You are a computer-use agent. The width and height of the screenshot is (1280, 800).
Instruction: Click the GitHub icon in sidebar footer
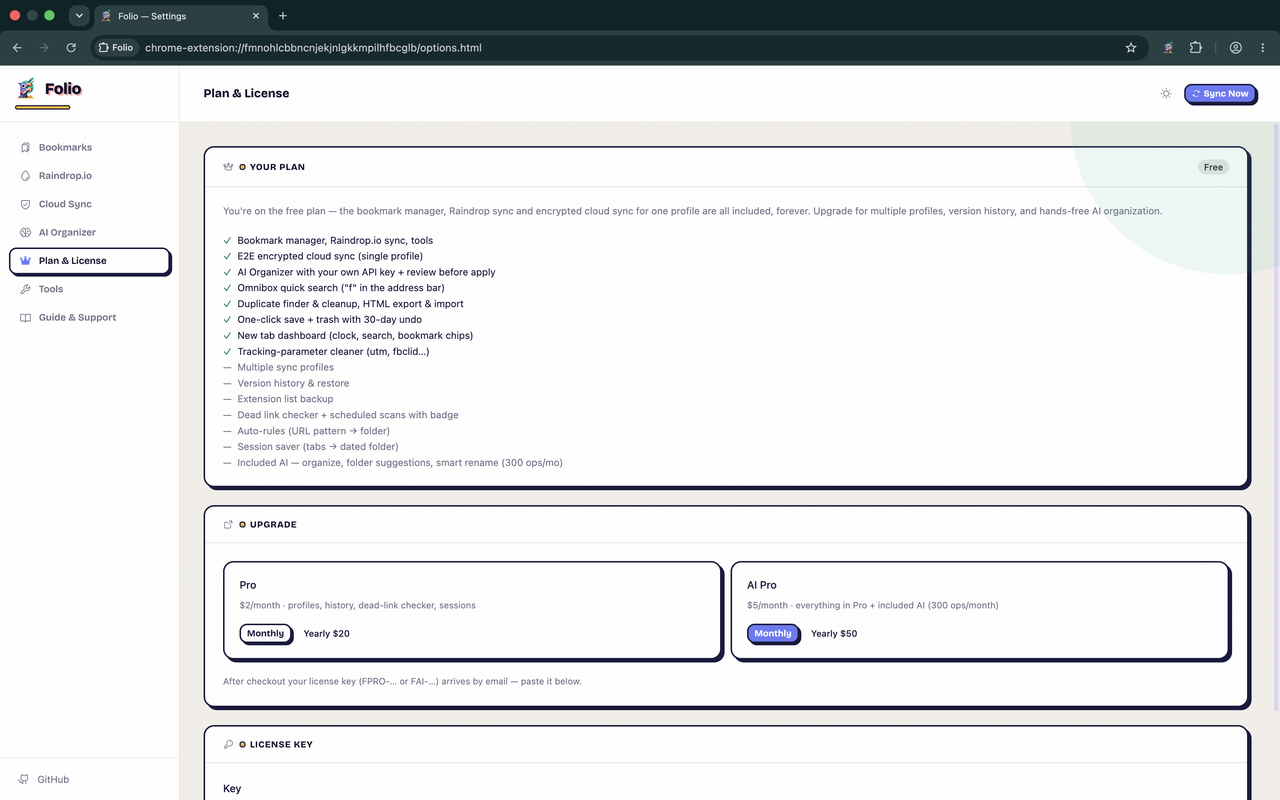pyautogui.click(x=24, y=779)
